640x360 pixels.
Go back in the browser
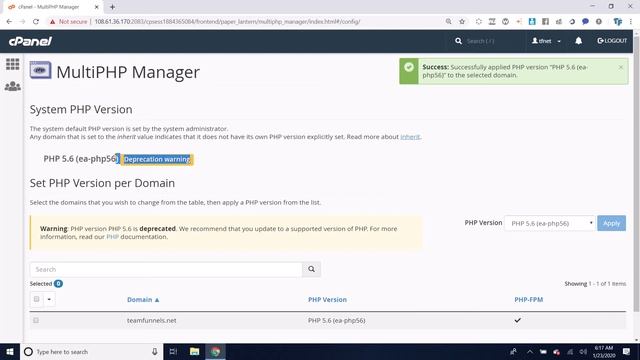[x=9, y=22]
